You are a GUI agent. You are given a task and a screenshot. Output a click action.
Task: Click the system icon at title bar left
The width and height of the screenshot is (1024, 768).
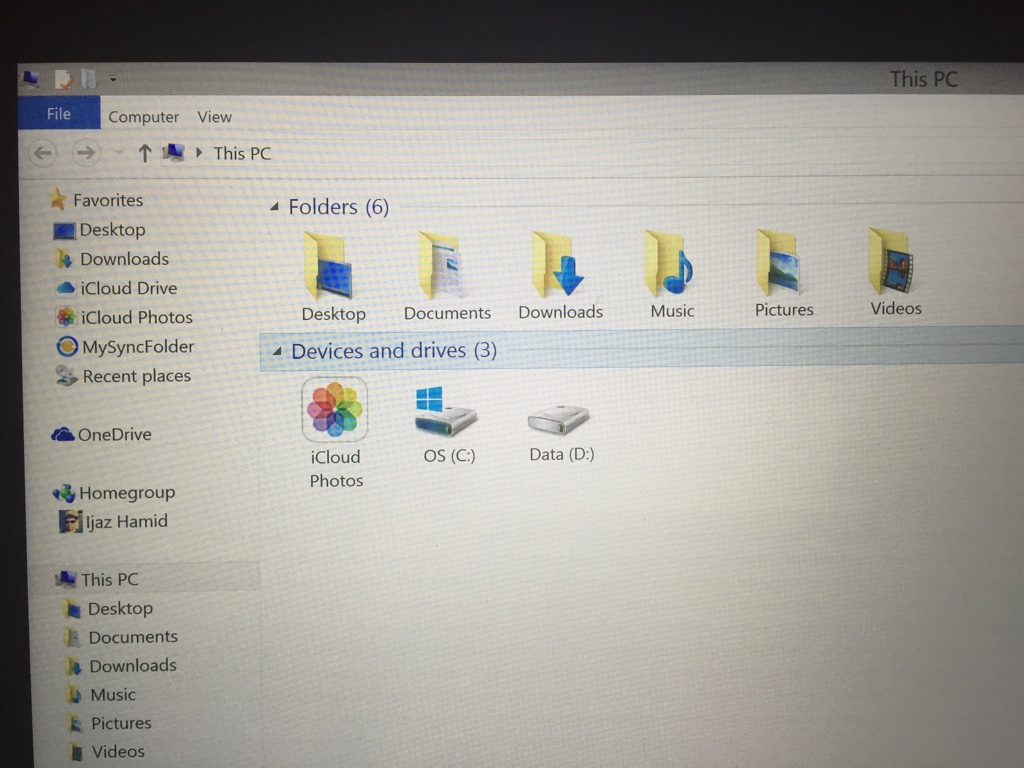point(30,79)
